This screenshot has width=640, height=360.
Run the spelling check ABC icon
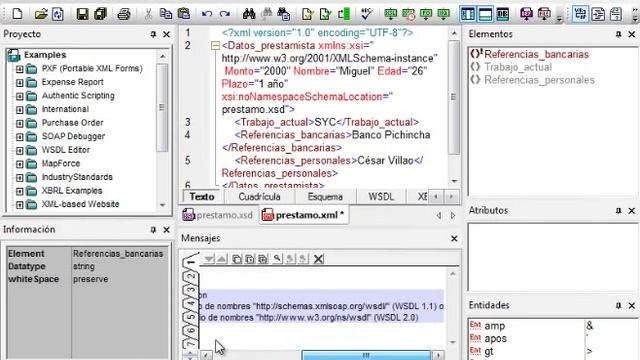[x=367, y=14]
